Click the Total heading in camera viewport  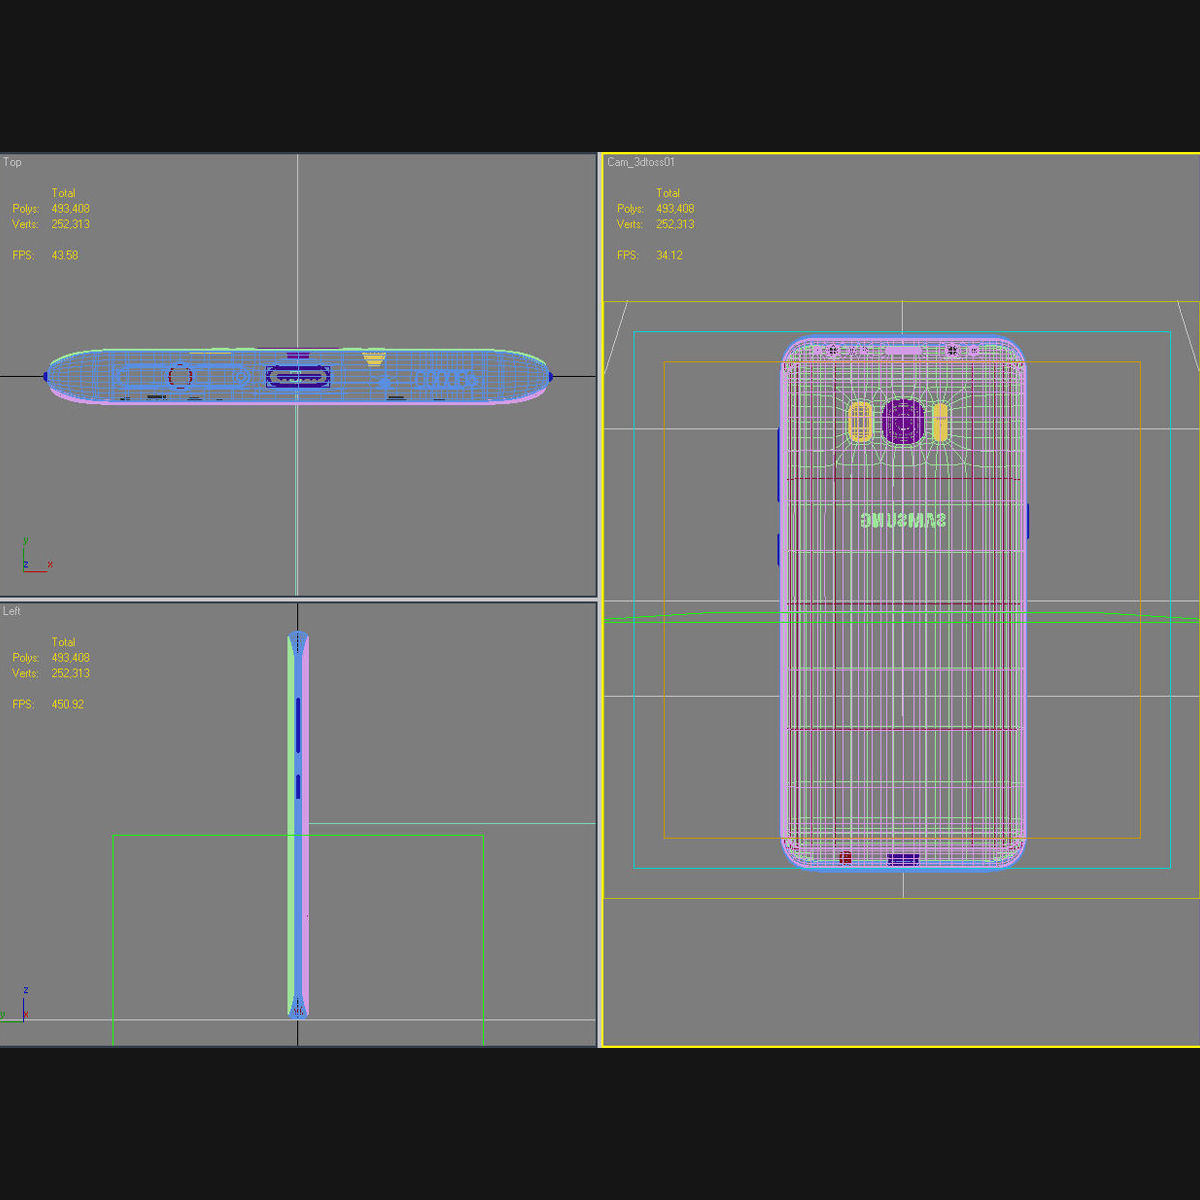click(668, 193)
